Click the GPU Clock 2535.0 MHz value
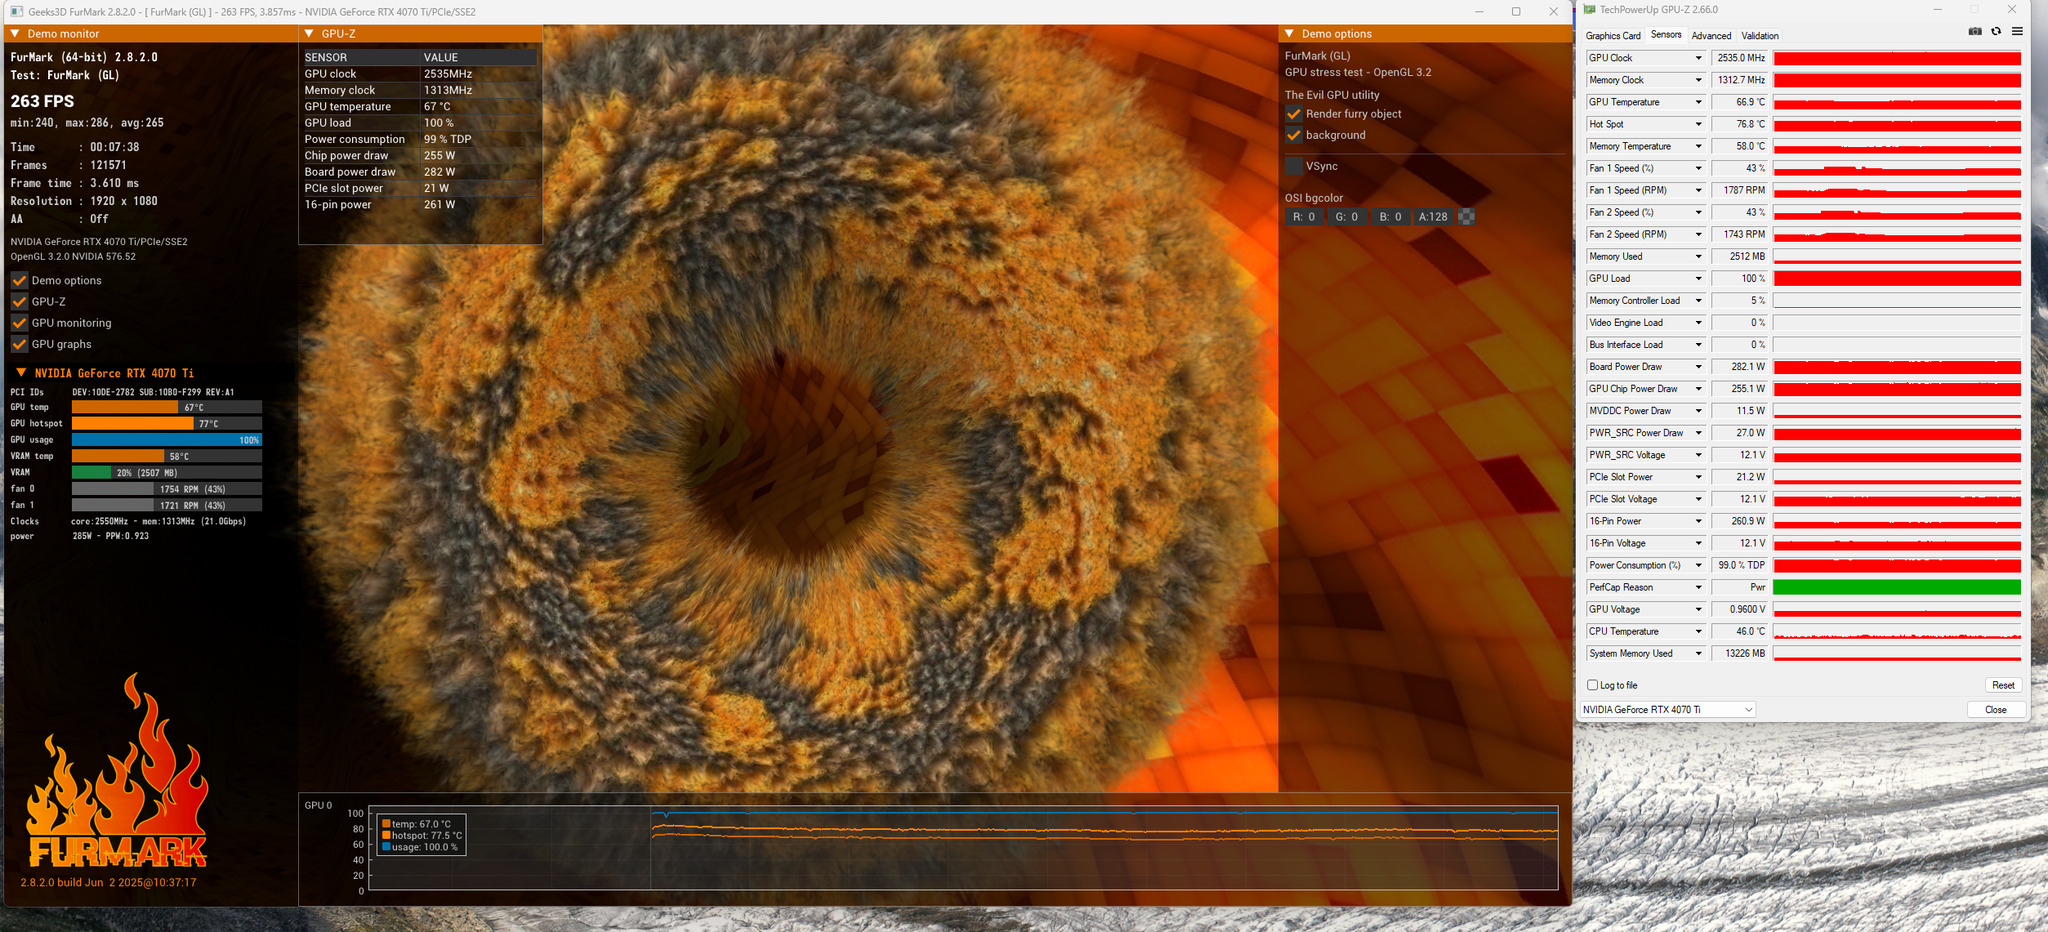Screen dimensions: 2048x932 [x=1741, y=58]
